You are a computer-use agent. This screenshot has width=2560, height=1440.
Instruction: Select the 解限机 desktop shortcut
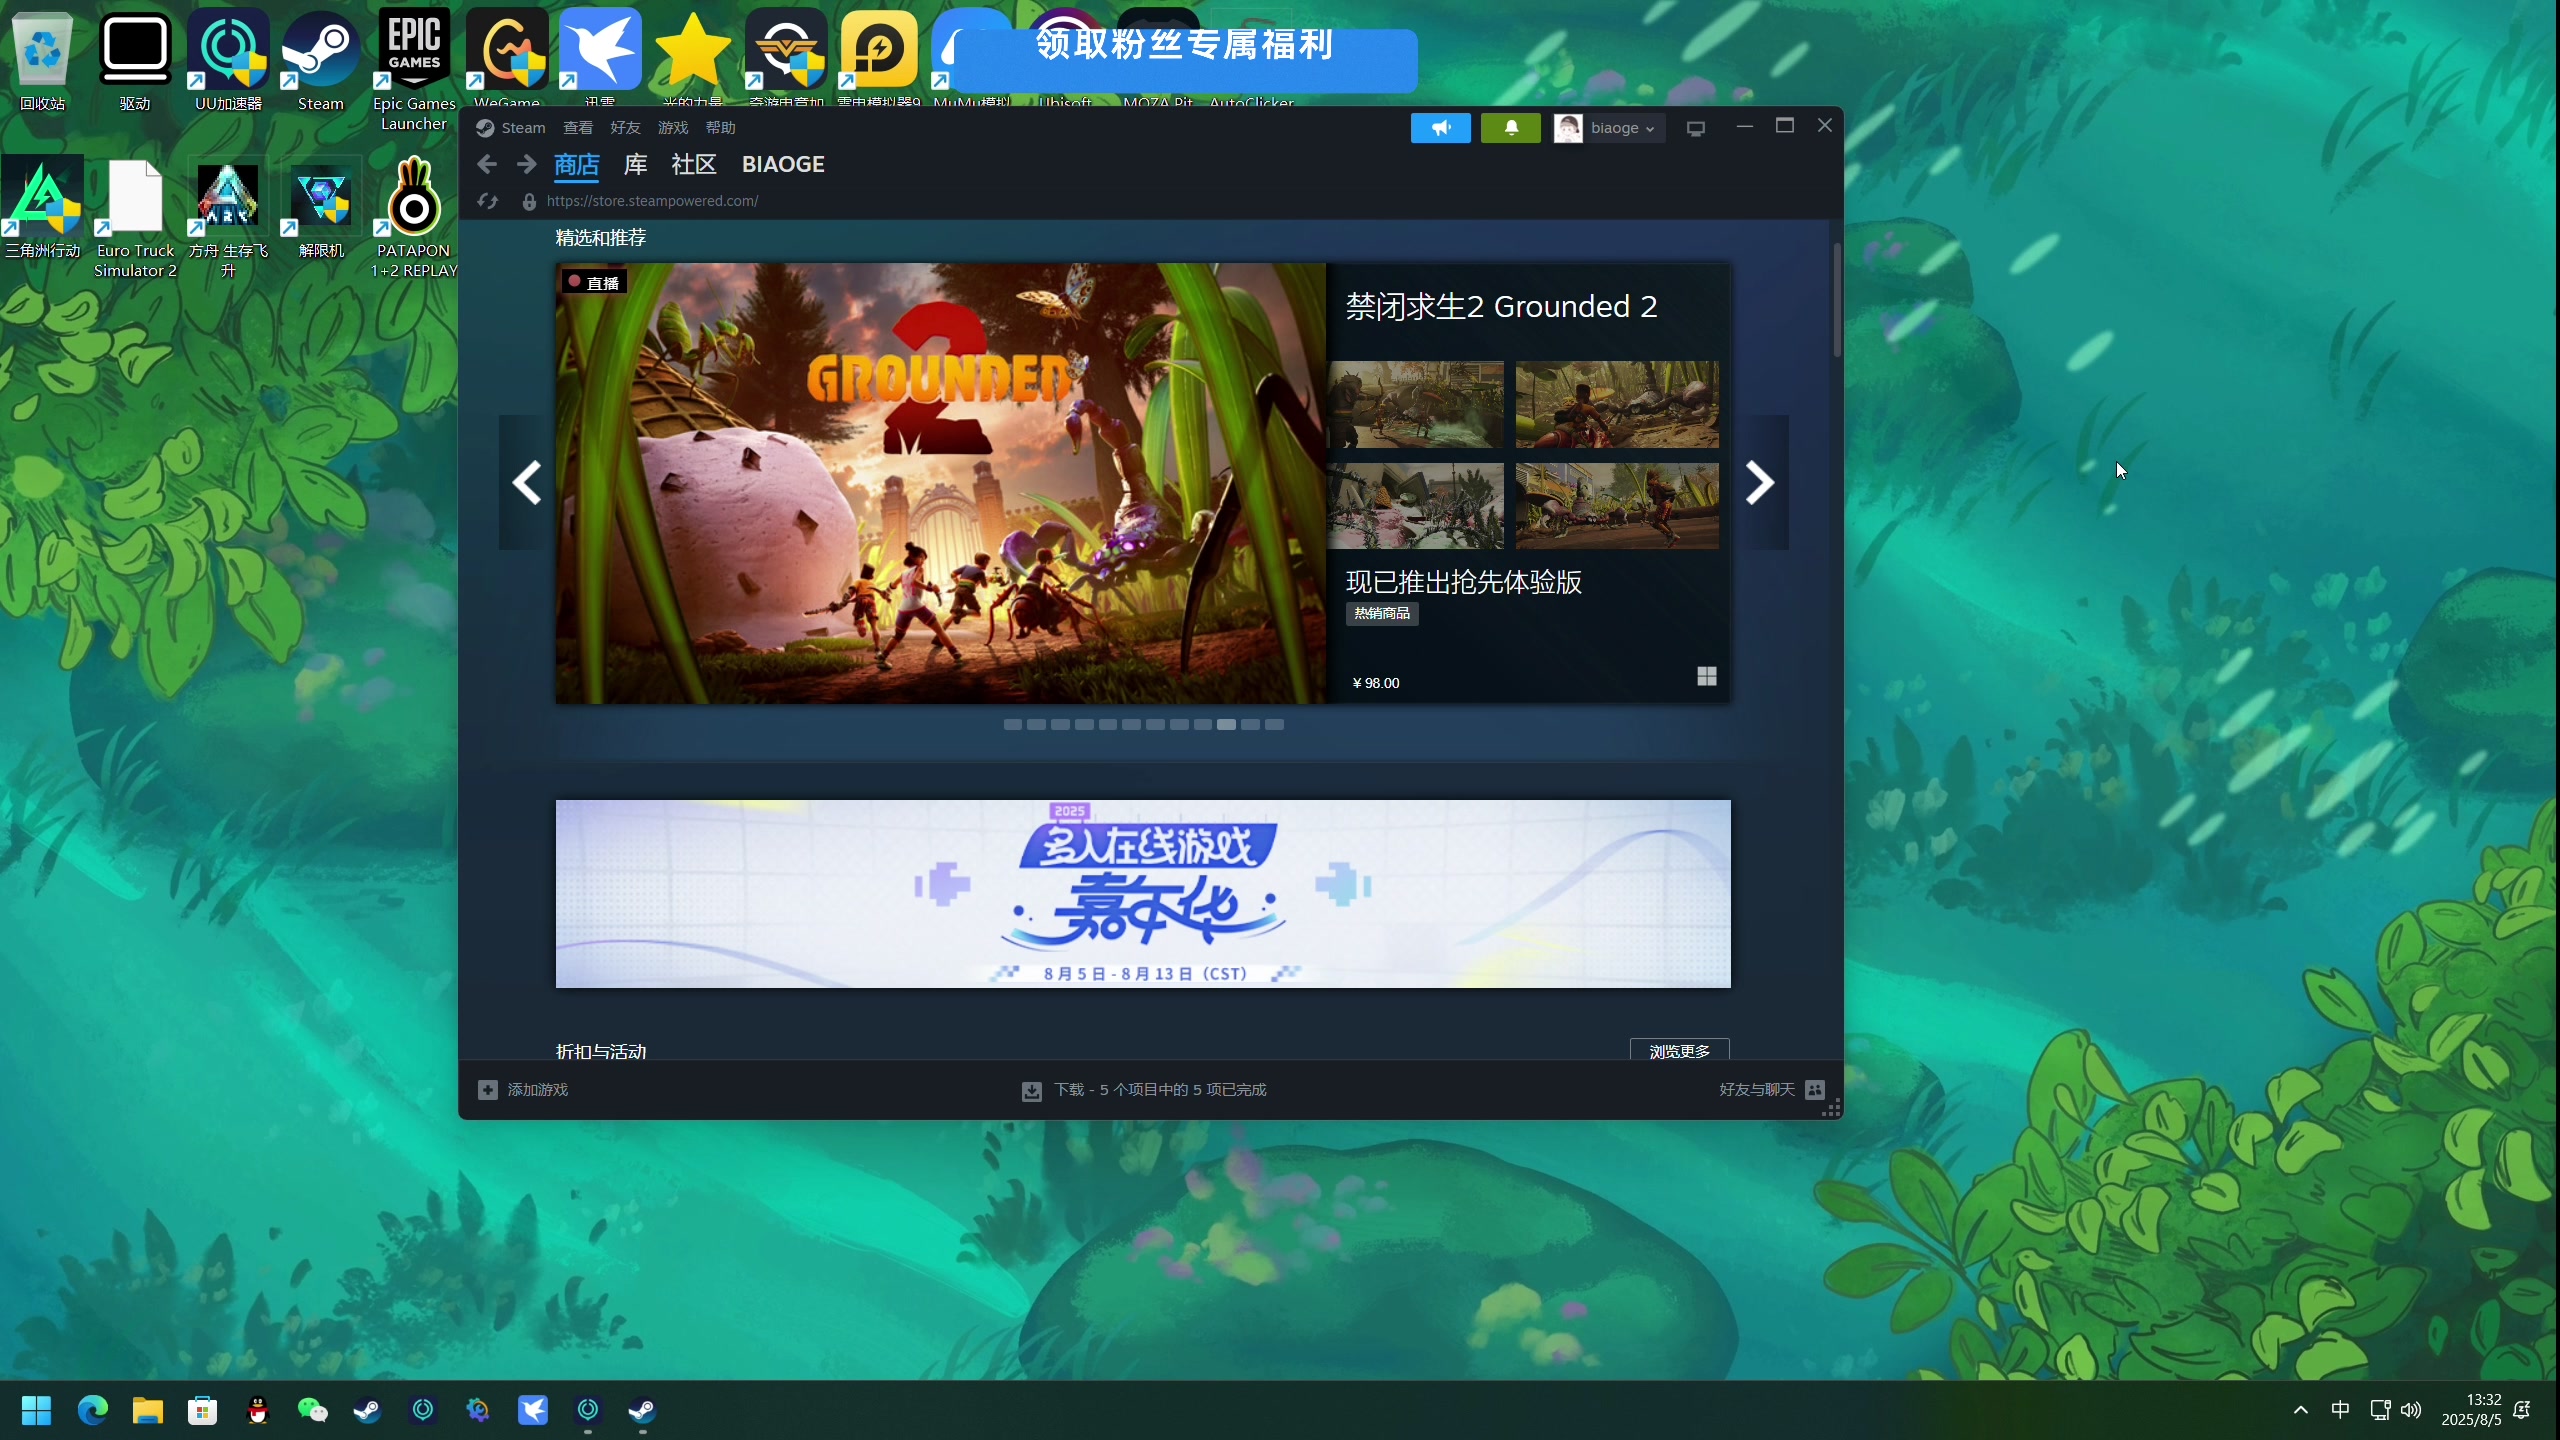(321, 208)
